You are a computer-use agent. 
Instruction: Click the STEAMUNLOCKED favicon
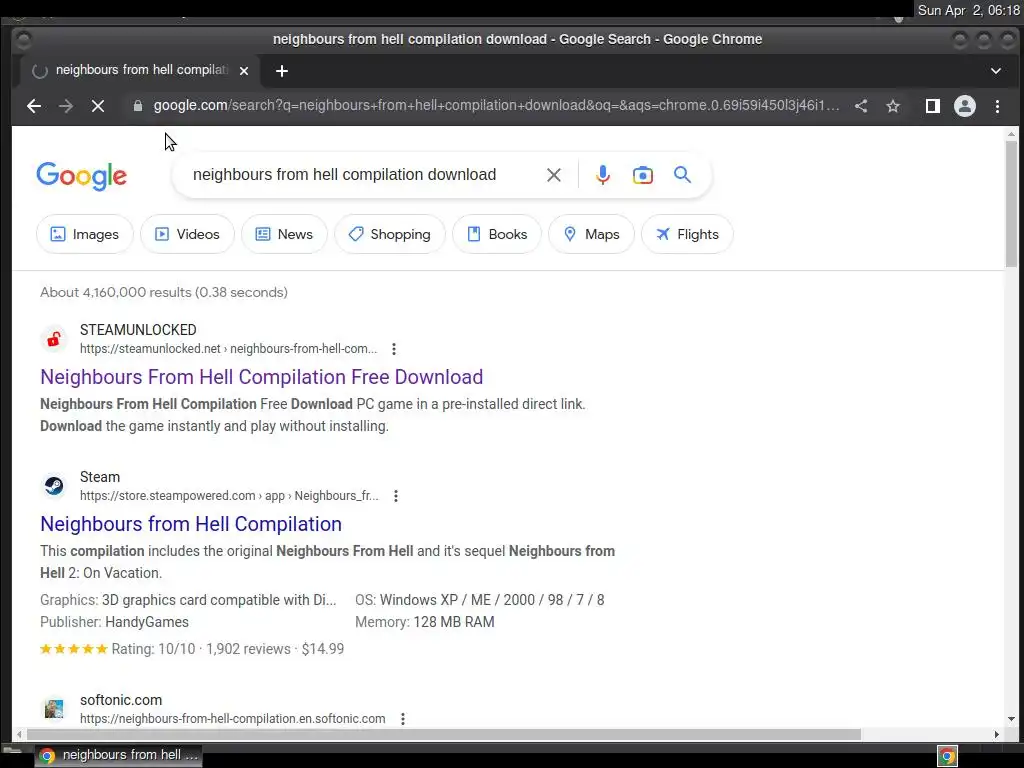[54, 339]
